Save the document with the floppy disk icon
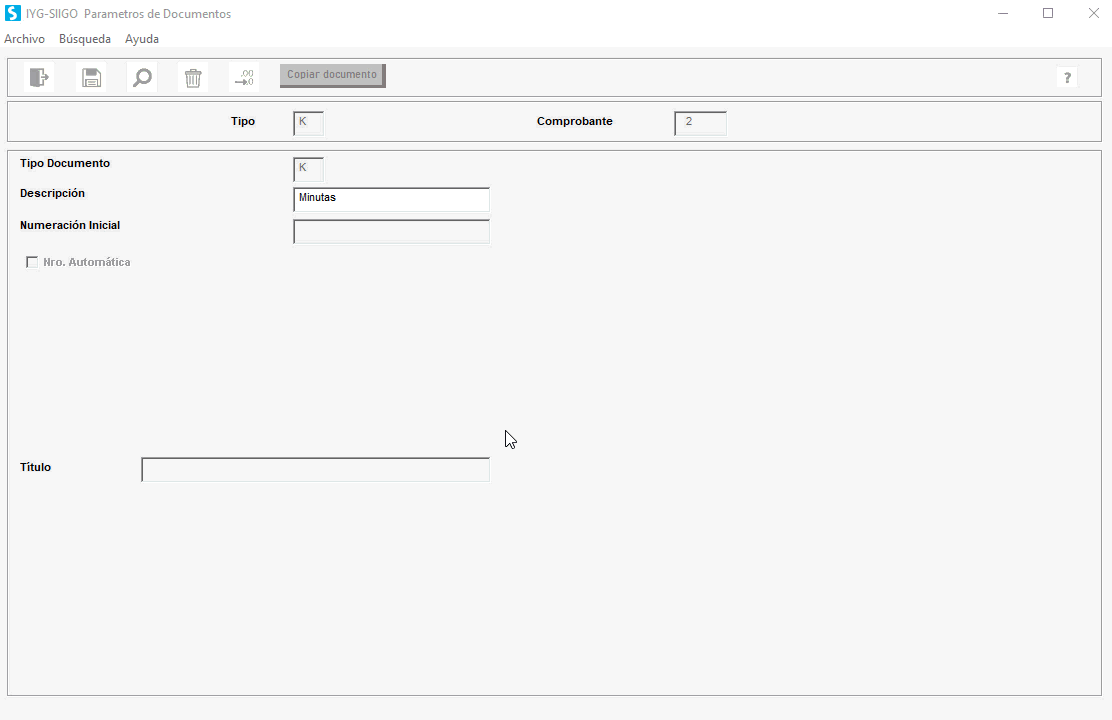This screenshot has height=720, width=1112. 91,77
